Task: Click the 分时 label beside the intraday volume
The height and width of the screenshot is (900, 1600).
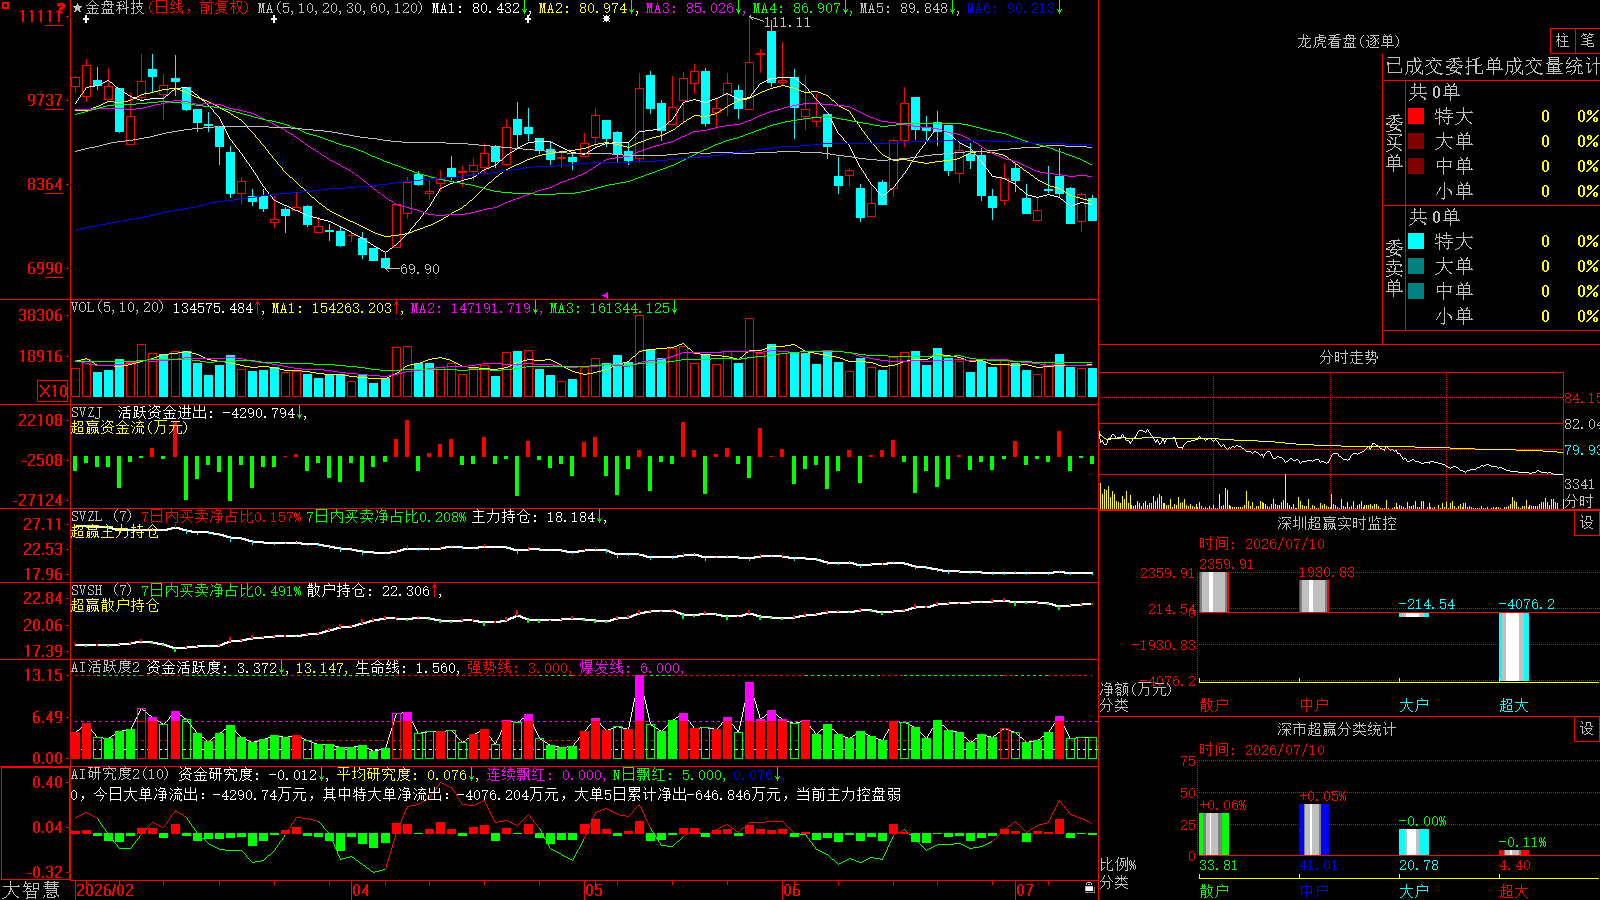Action: tap(1579, 501)
